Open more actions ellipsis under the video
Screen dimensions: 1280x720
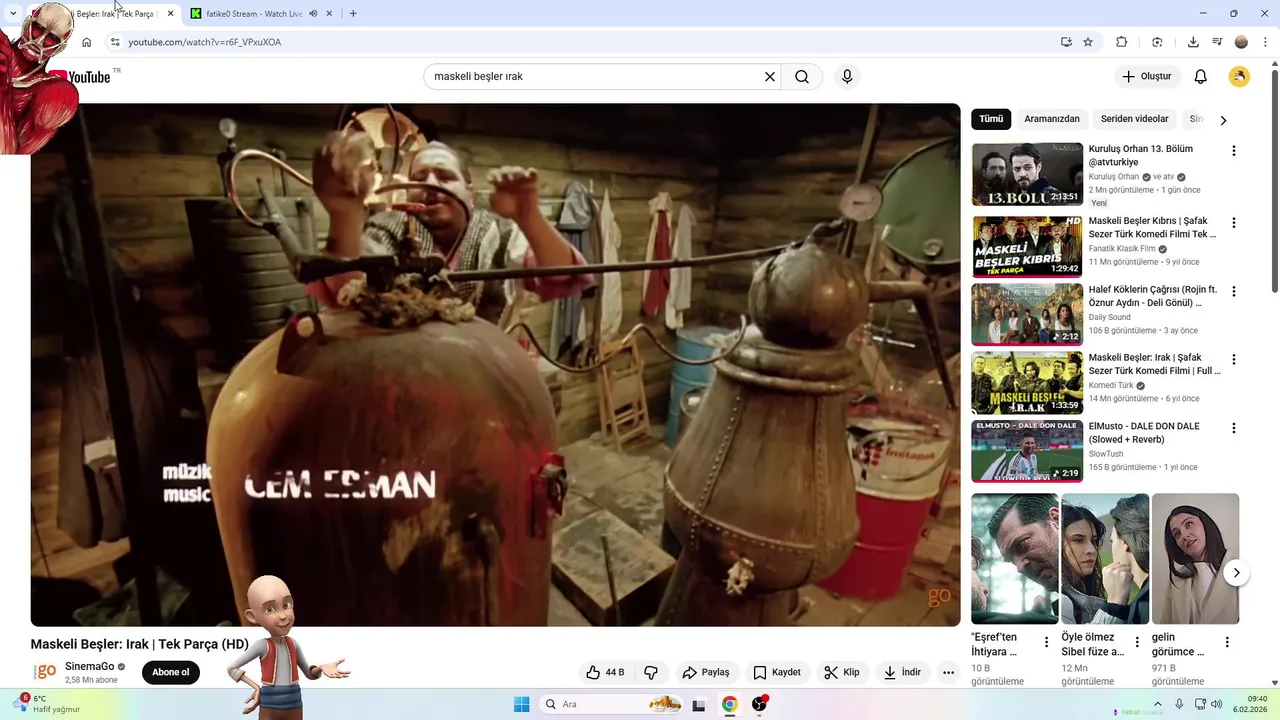(x=949, y=672)
